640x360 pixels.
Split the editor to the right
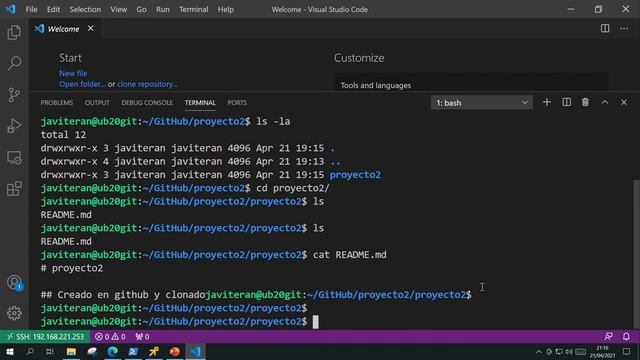point(605,29)
